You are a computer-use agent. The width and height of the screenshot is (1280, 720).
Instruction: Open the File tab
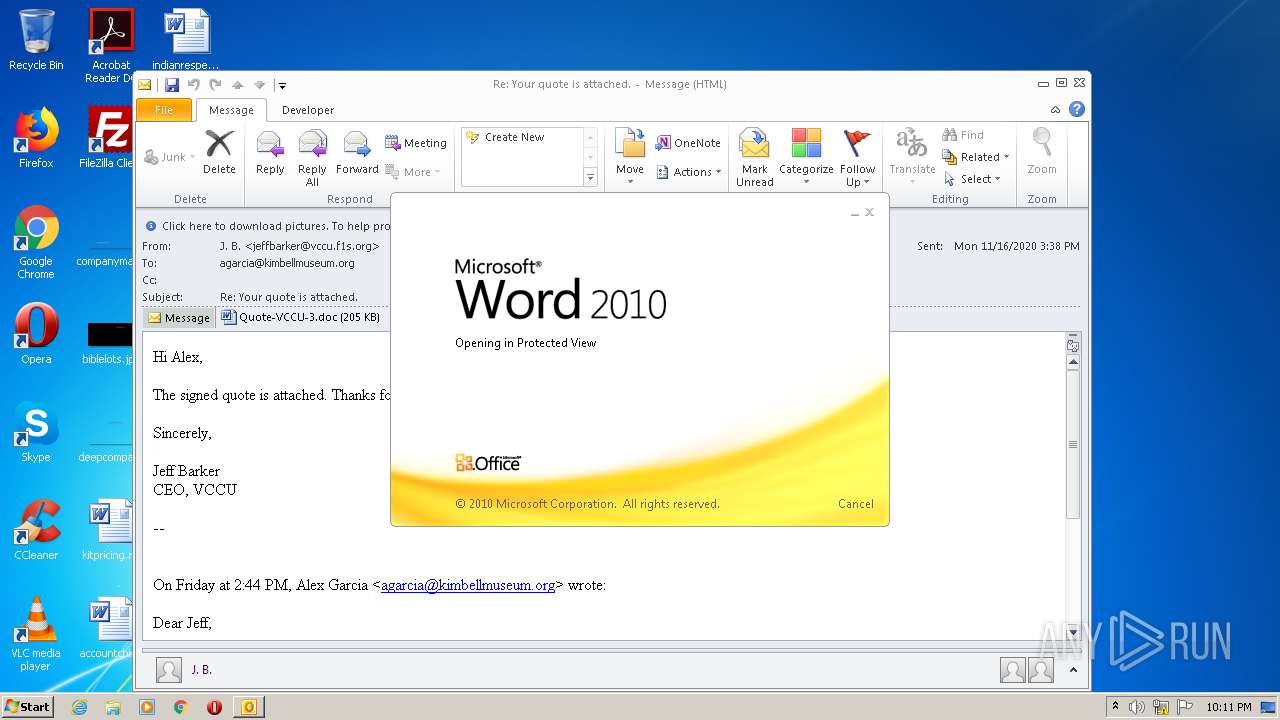pyautogui.click(x=164, y=110)
